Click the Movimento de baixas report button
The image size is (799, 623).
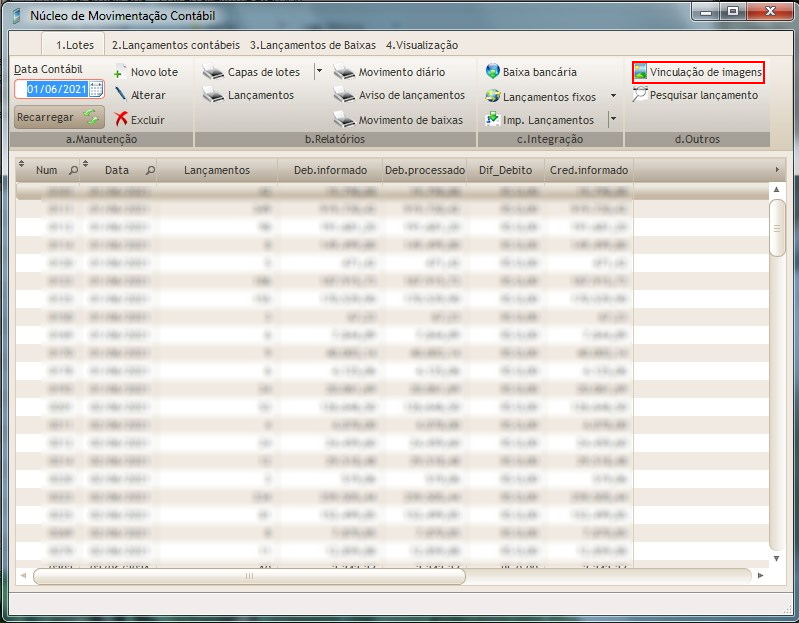point(344,120)
